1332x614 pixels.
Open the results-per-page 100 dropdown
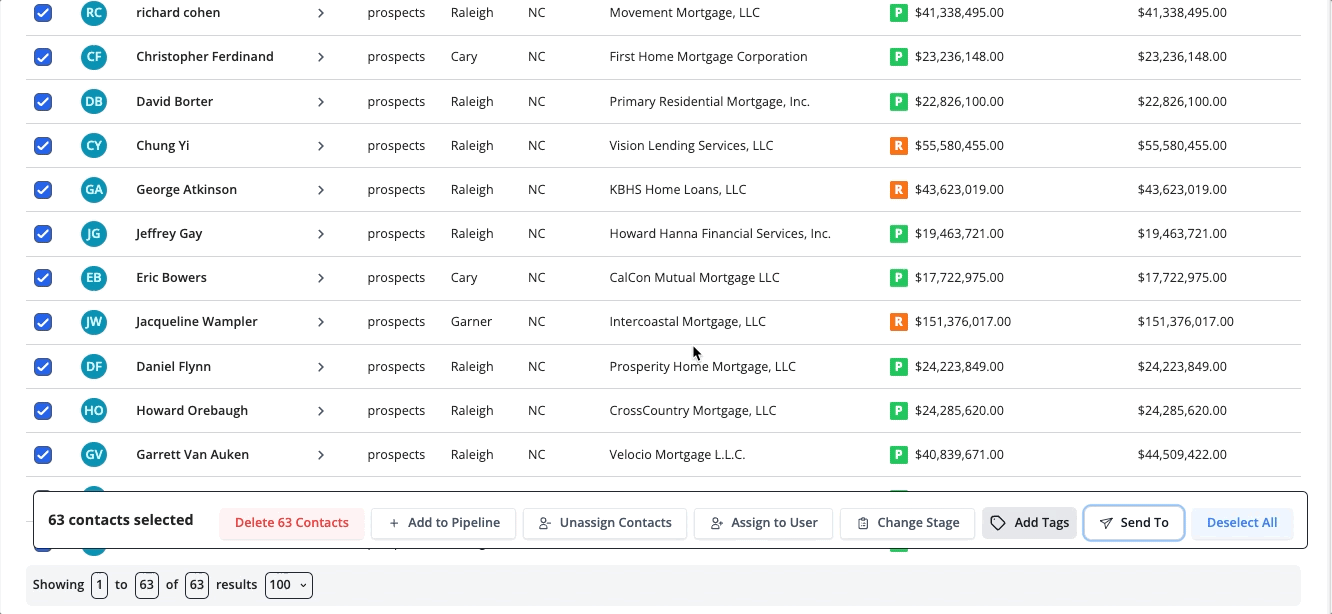click(x=288, y=584)
